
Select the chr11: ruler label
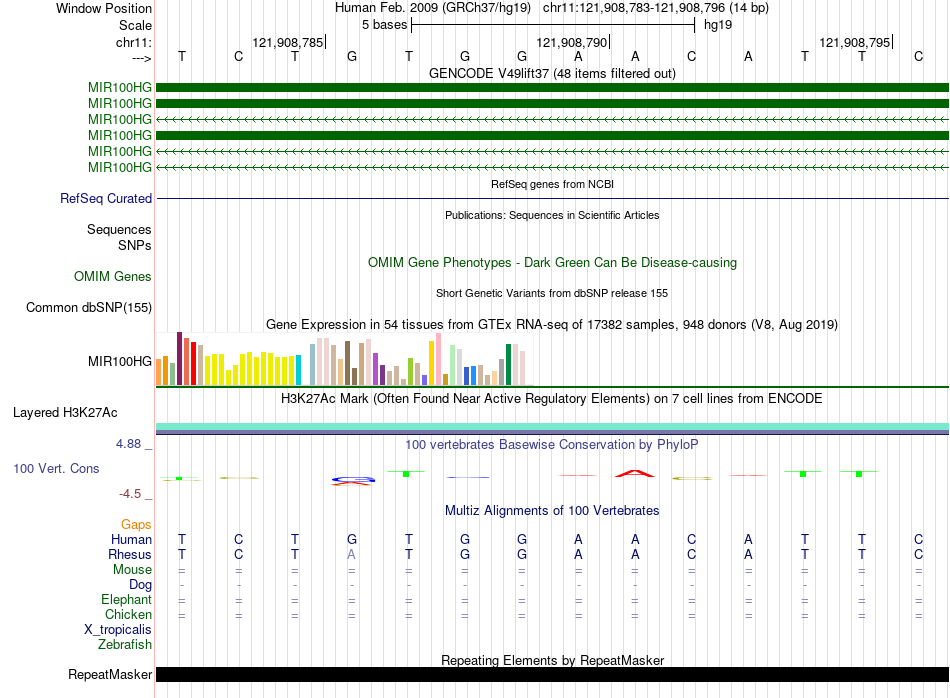[134, 42]
